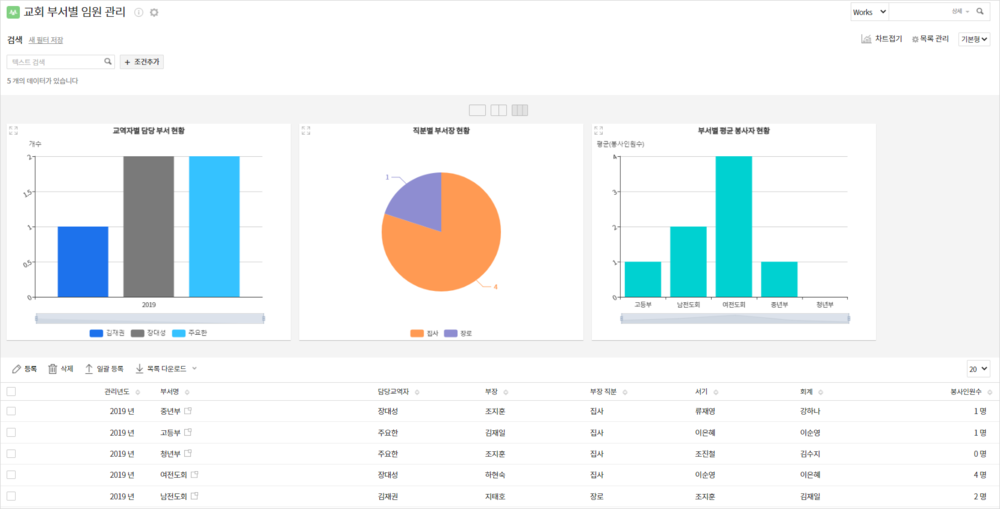1000x509 pixels.
Task: Click the magnifier icon in the text search box
Action: (108, 61)
